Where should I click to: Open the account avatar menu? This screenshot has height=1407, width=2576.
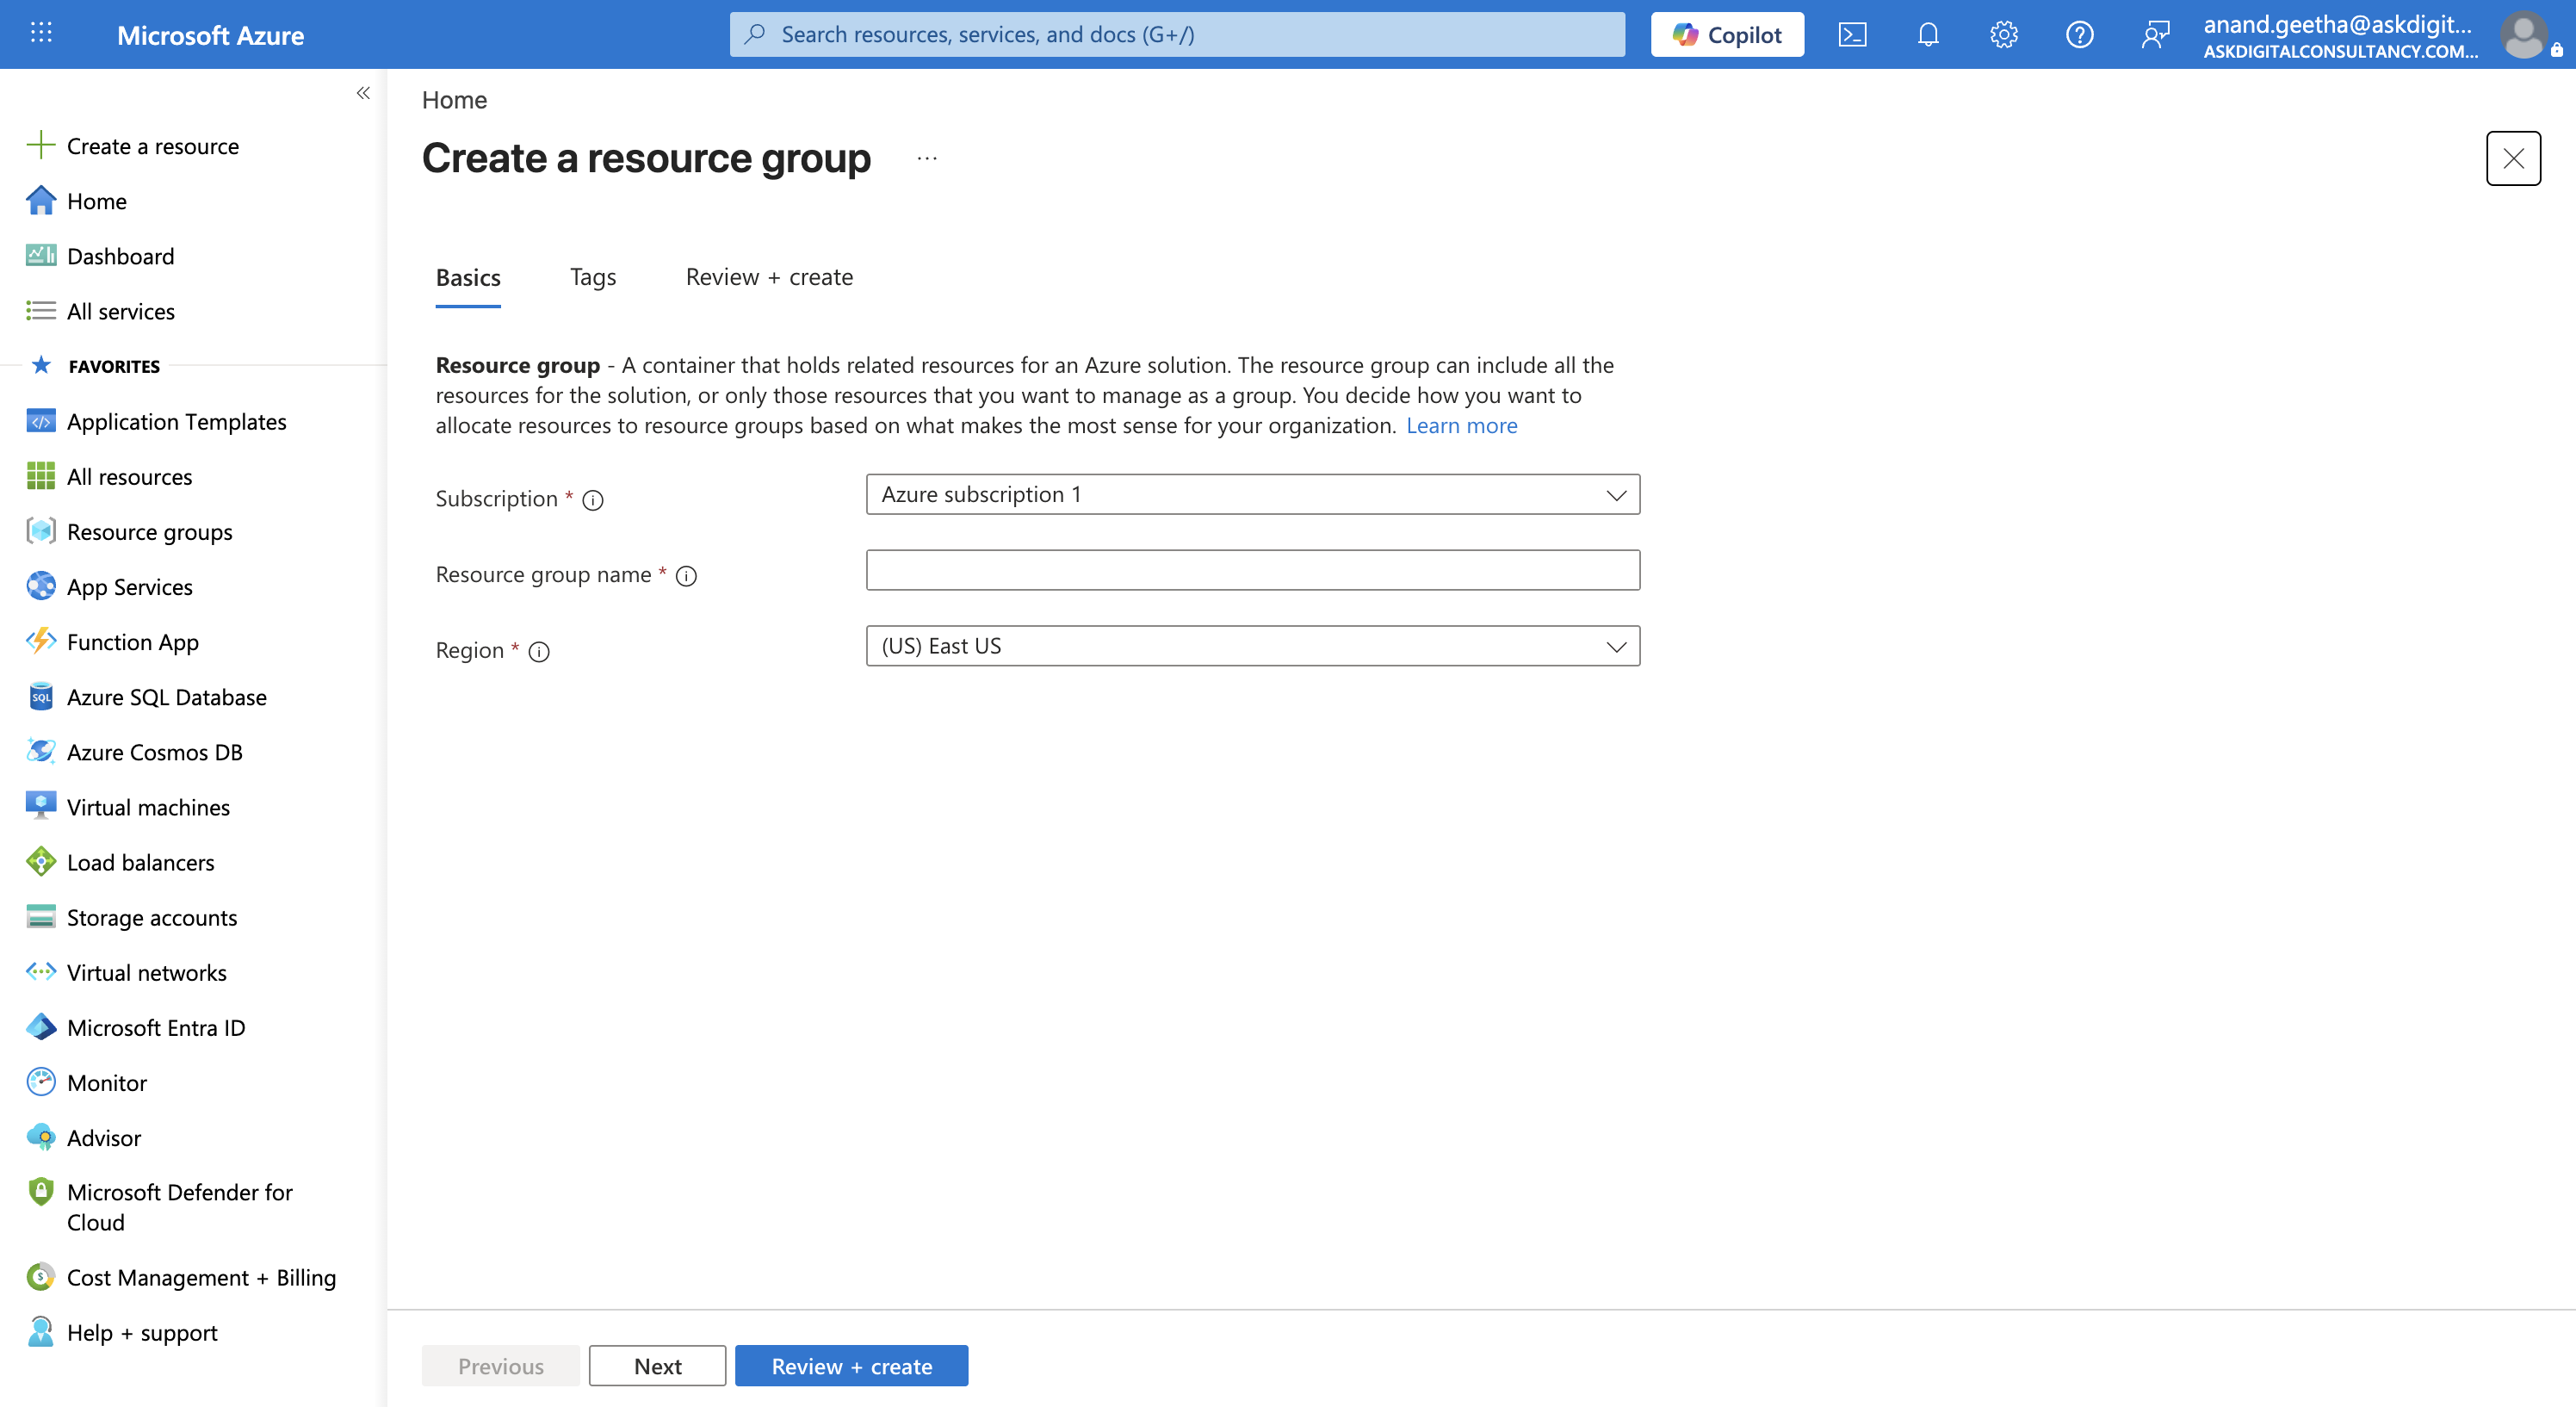[x=2524, y=35]
